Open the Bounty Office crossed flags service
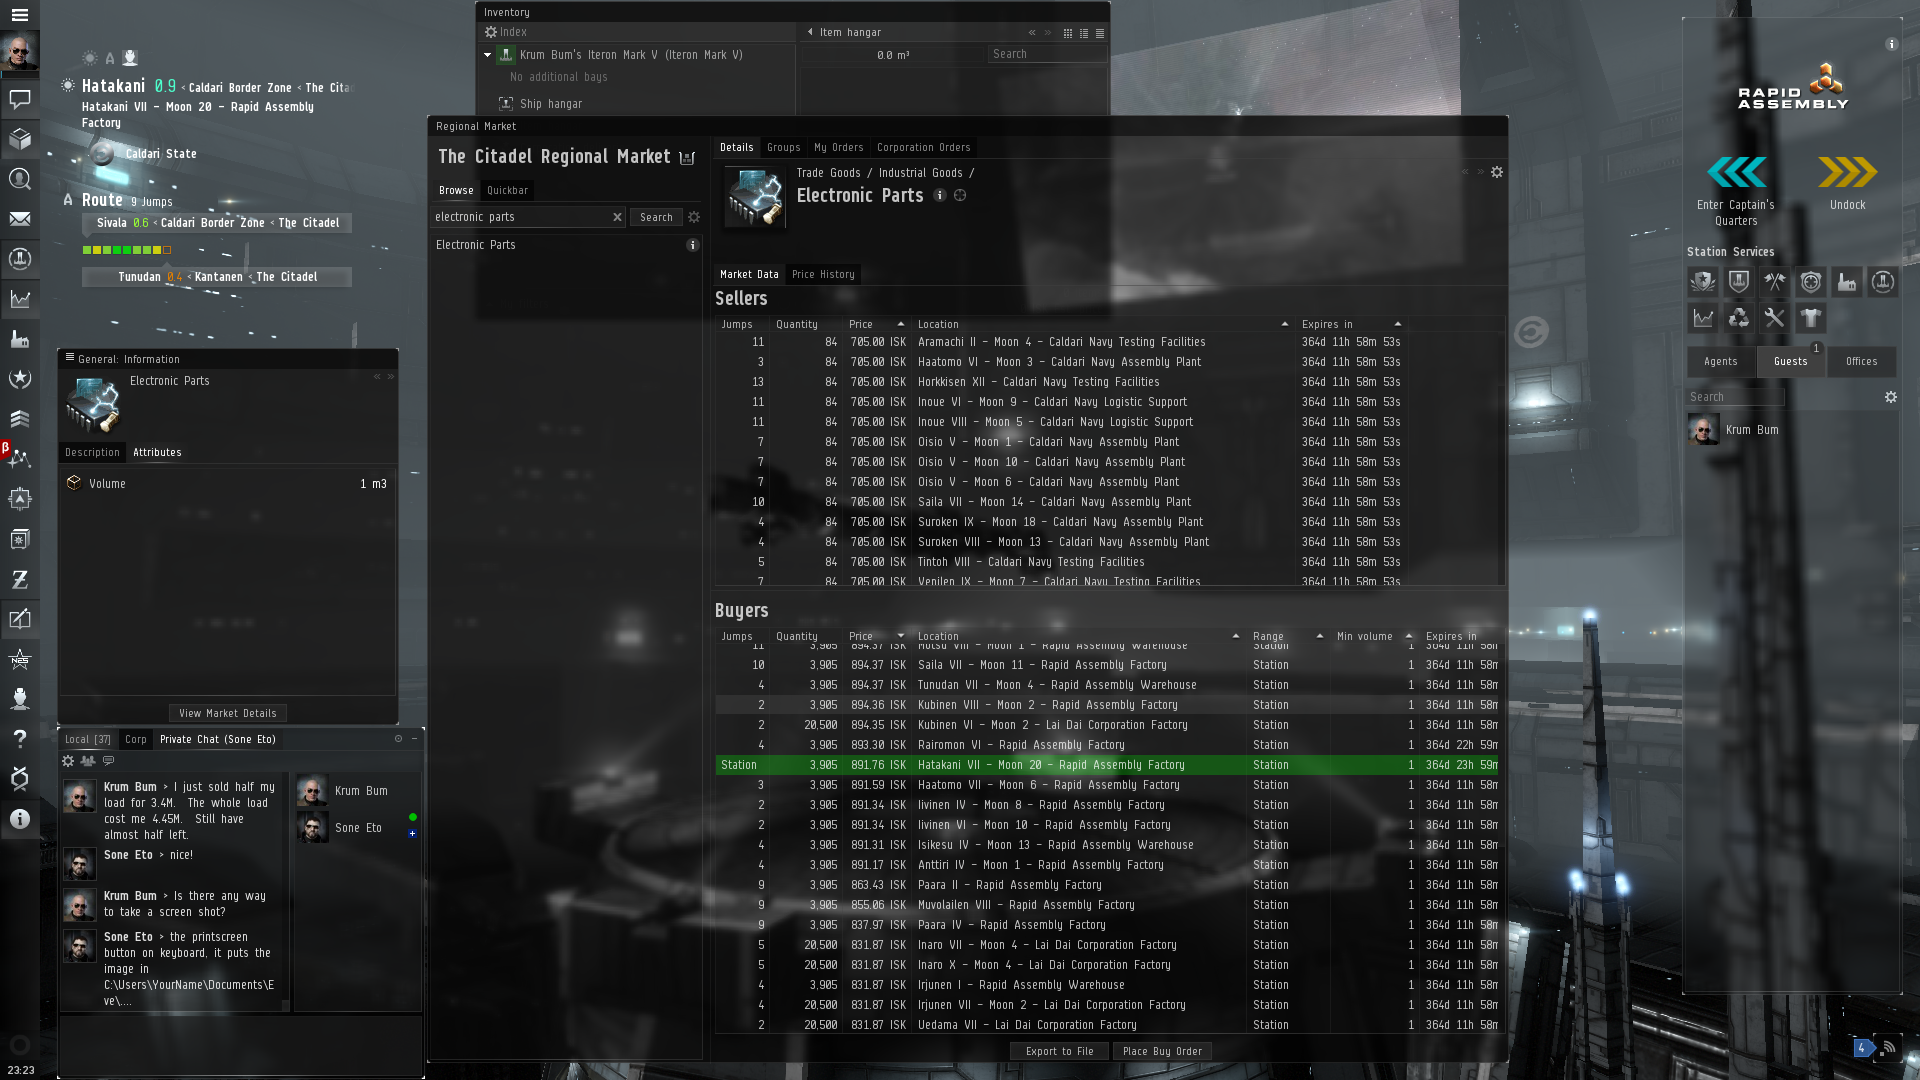Screen dimensions: 1920x1080 [x=1775, y=282]
